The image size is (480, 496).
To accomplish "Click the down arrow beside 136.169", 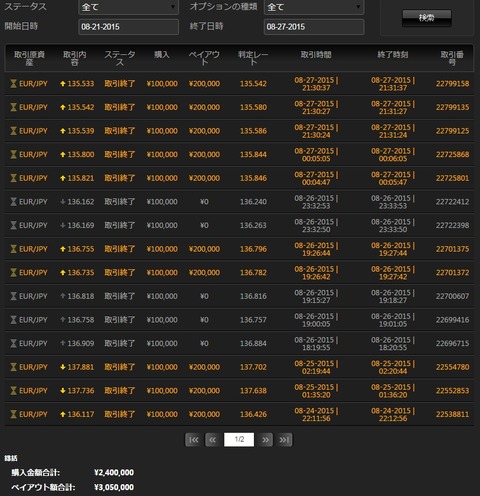I will pos(63,226).
